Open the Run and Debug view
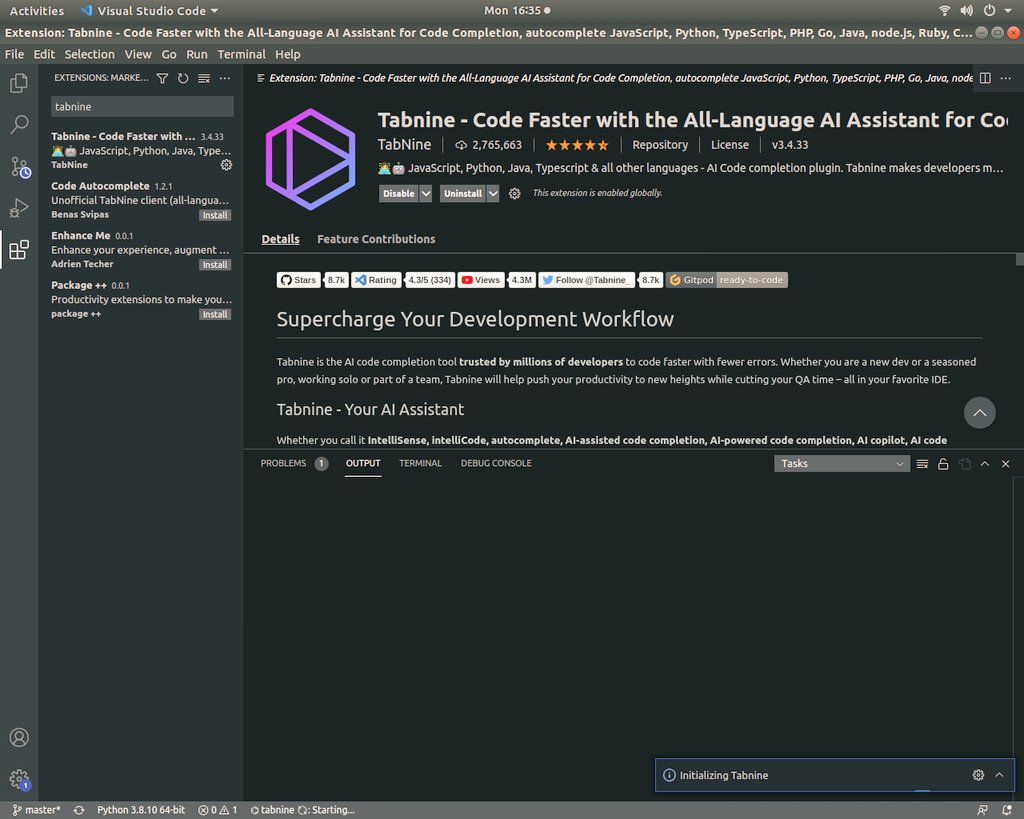 click(18, 208)
